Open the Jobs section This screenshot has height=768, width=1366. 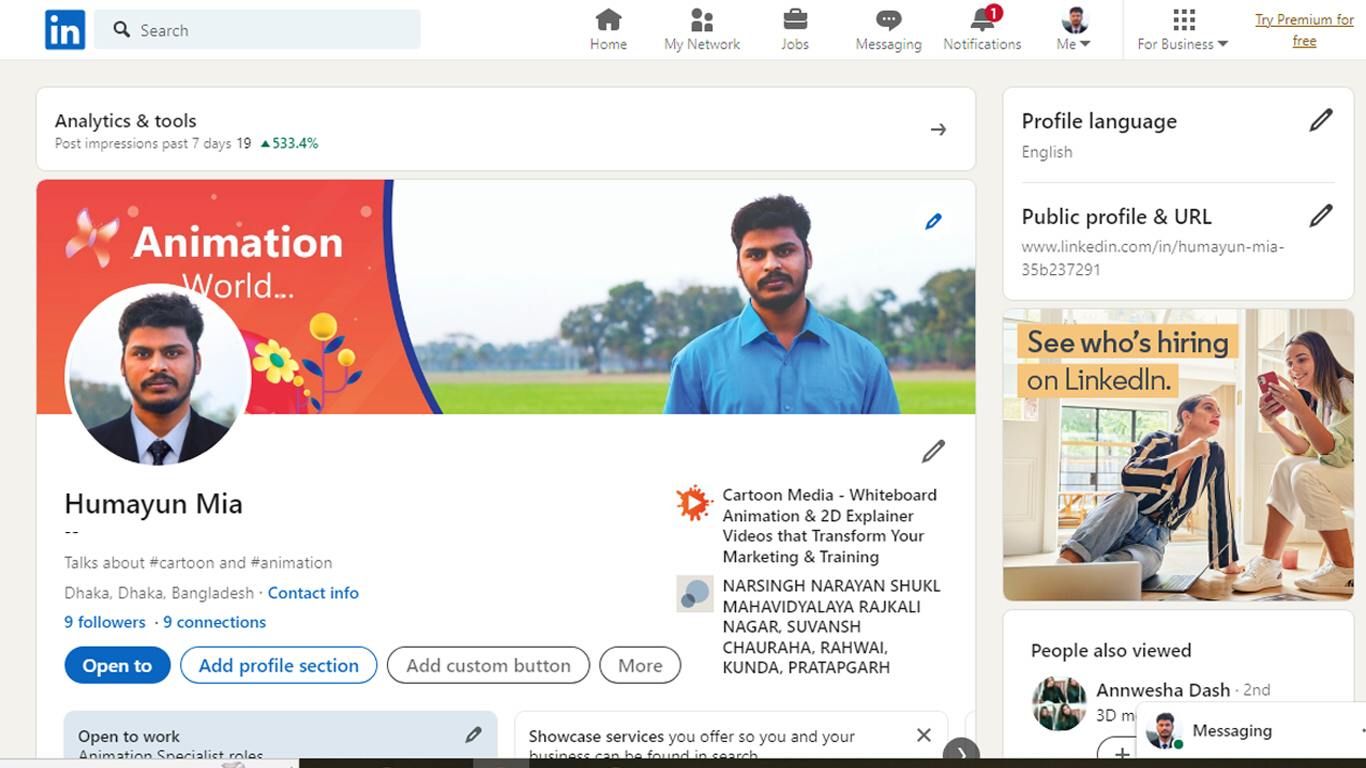coord(795,28)
